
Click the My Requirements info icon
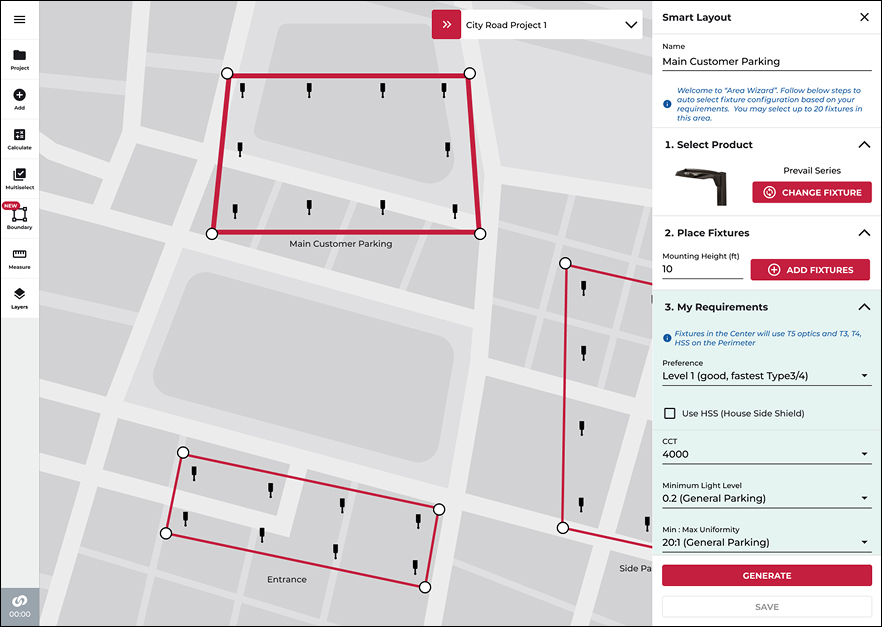coord(667,338)
